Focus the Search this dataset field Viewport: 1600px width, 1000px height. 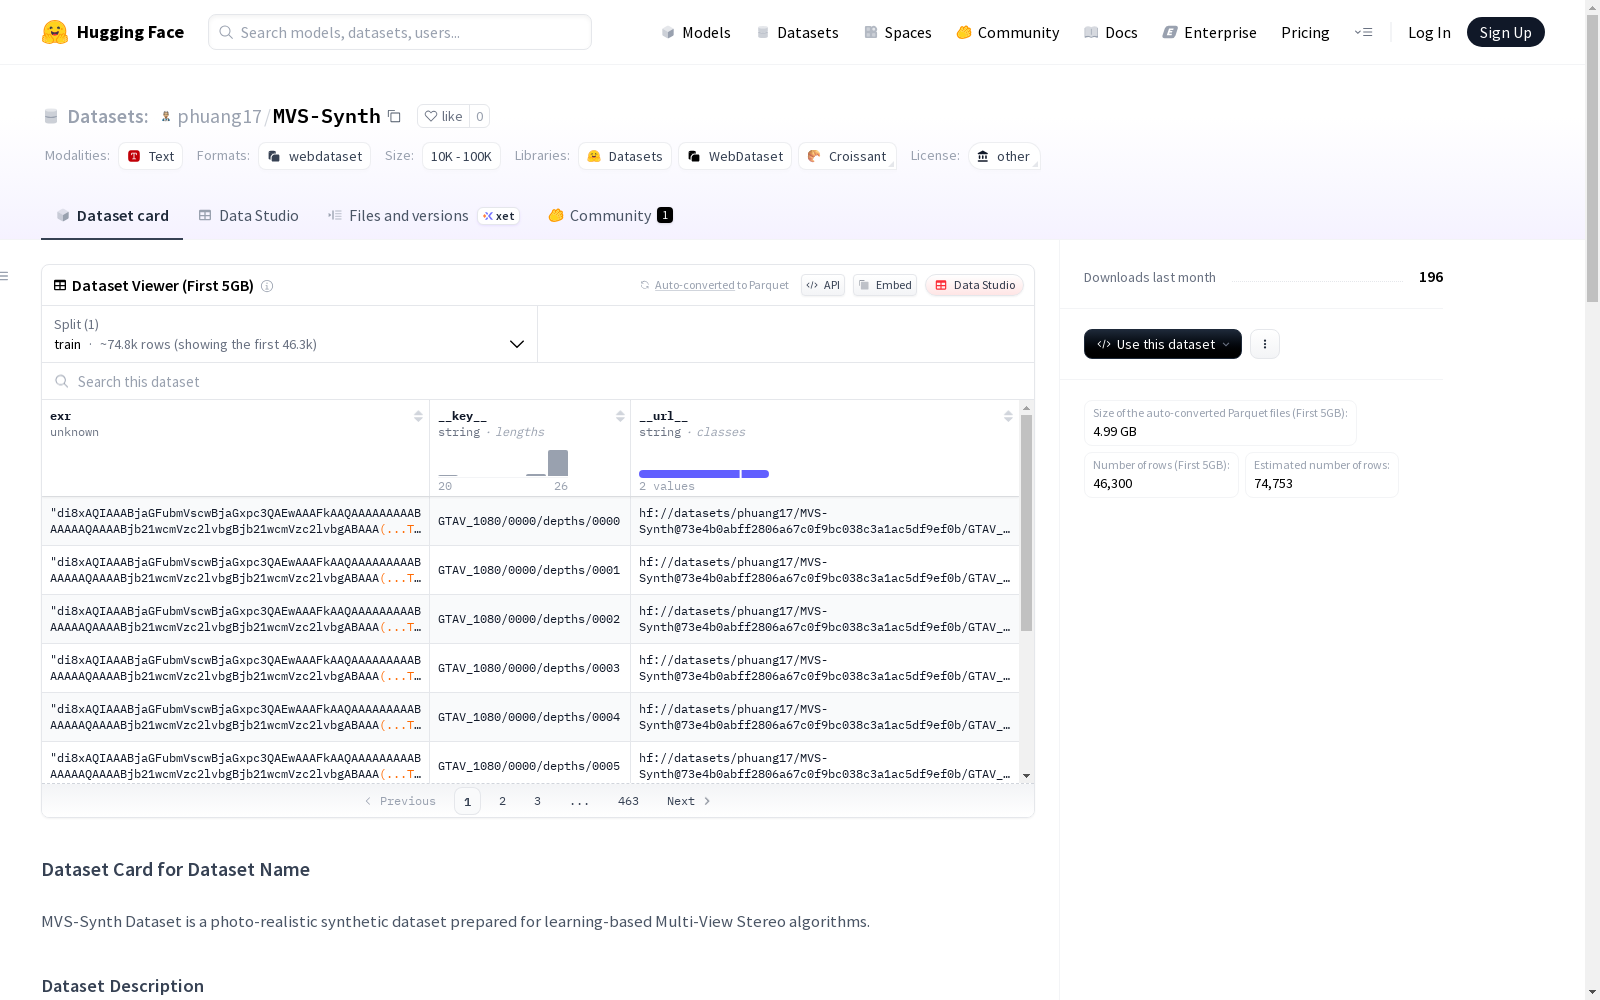(538, 382)
